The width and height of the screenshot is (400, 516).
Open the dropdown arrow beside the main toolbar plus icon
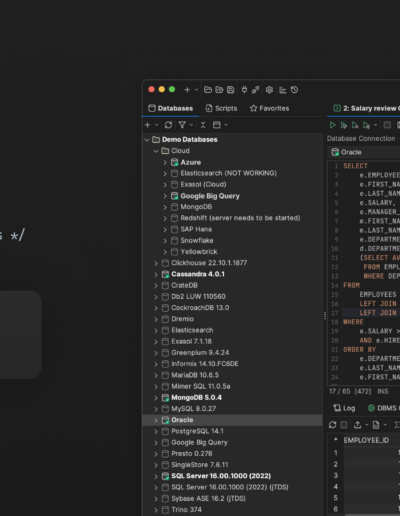pyautogui.click(x=196, y=90)
